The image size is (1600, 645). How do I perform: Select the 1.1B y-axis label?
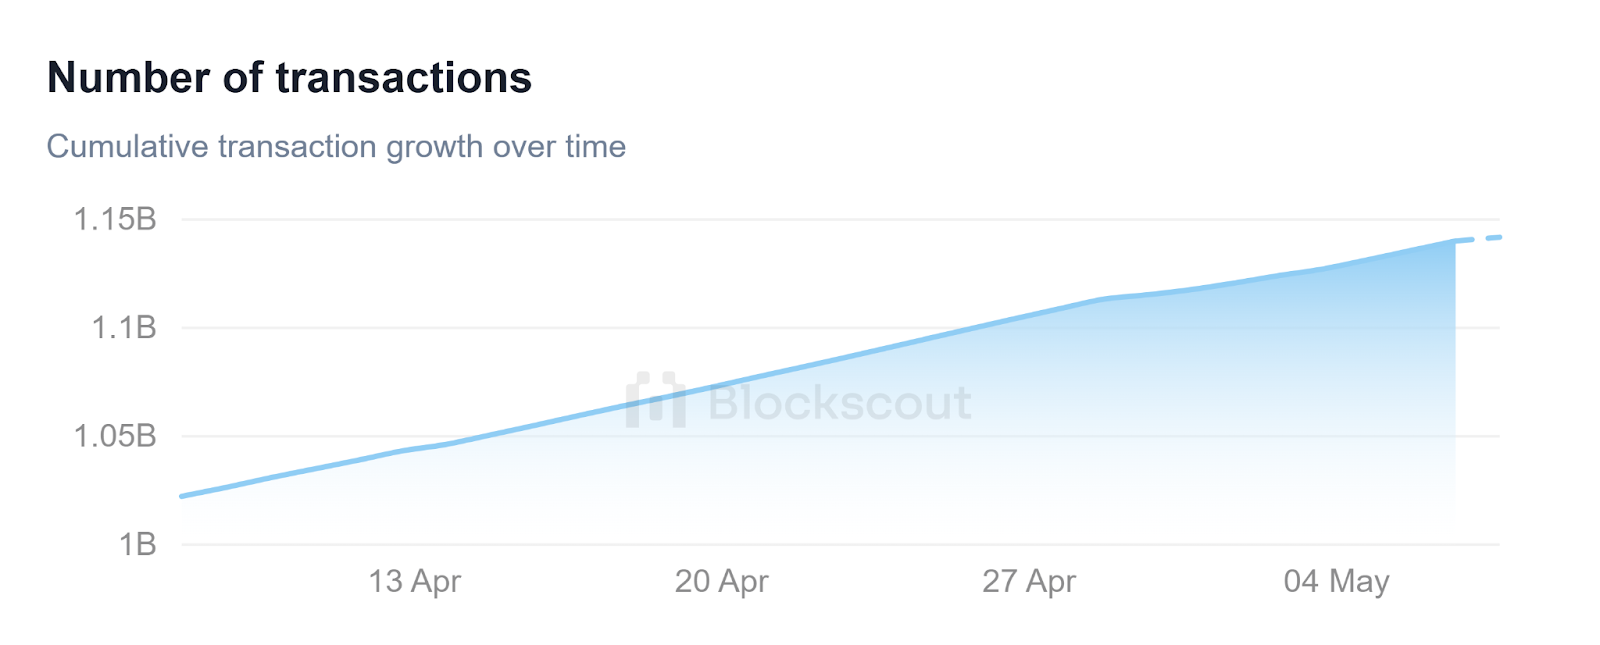coord(124,328)
